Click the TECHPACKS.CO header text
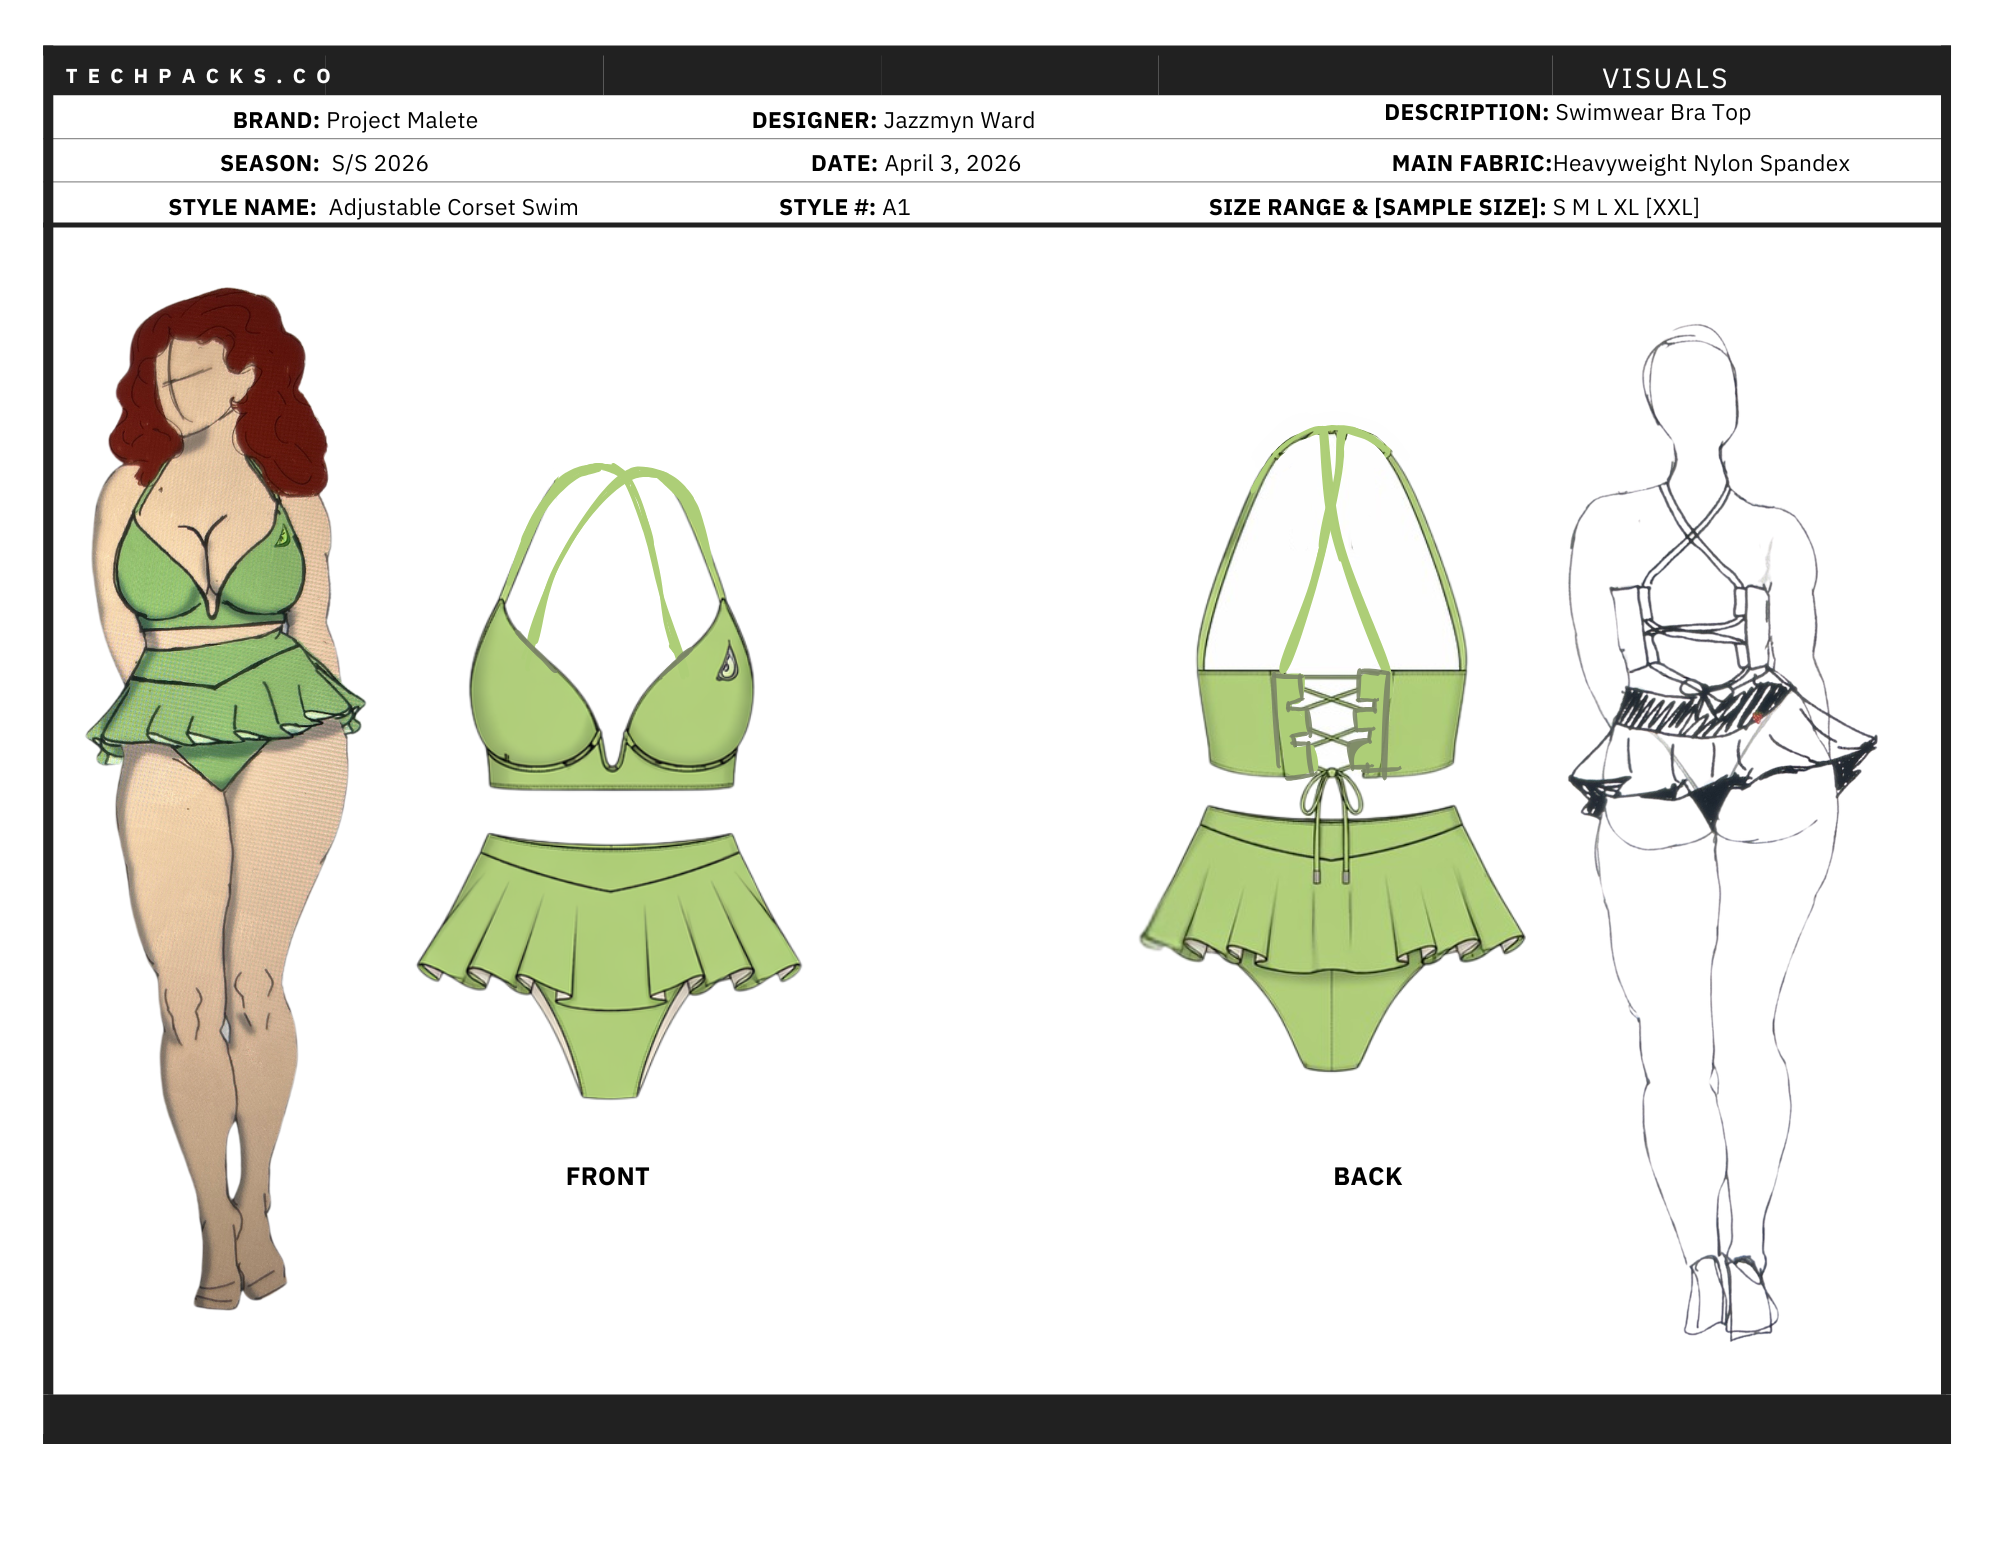 coord(198,76)
